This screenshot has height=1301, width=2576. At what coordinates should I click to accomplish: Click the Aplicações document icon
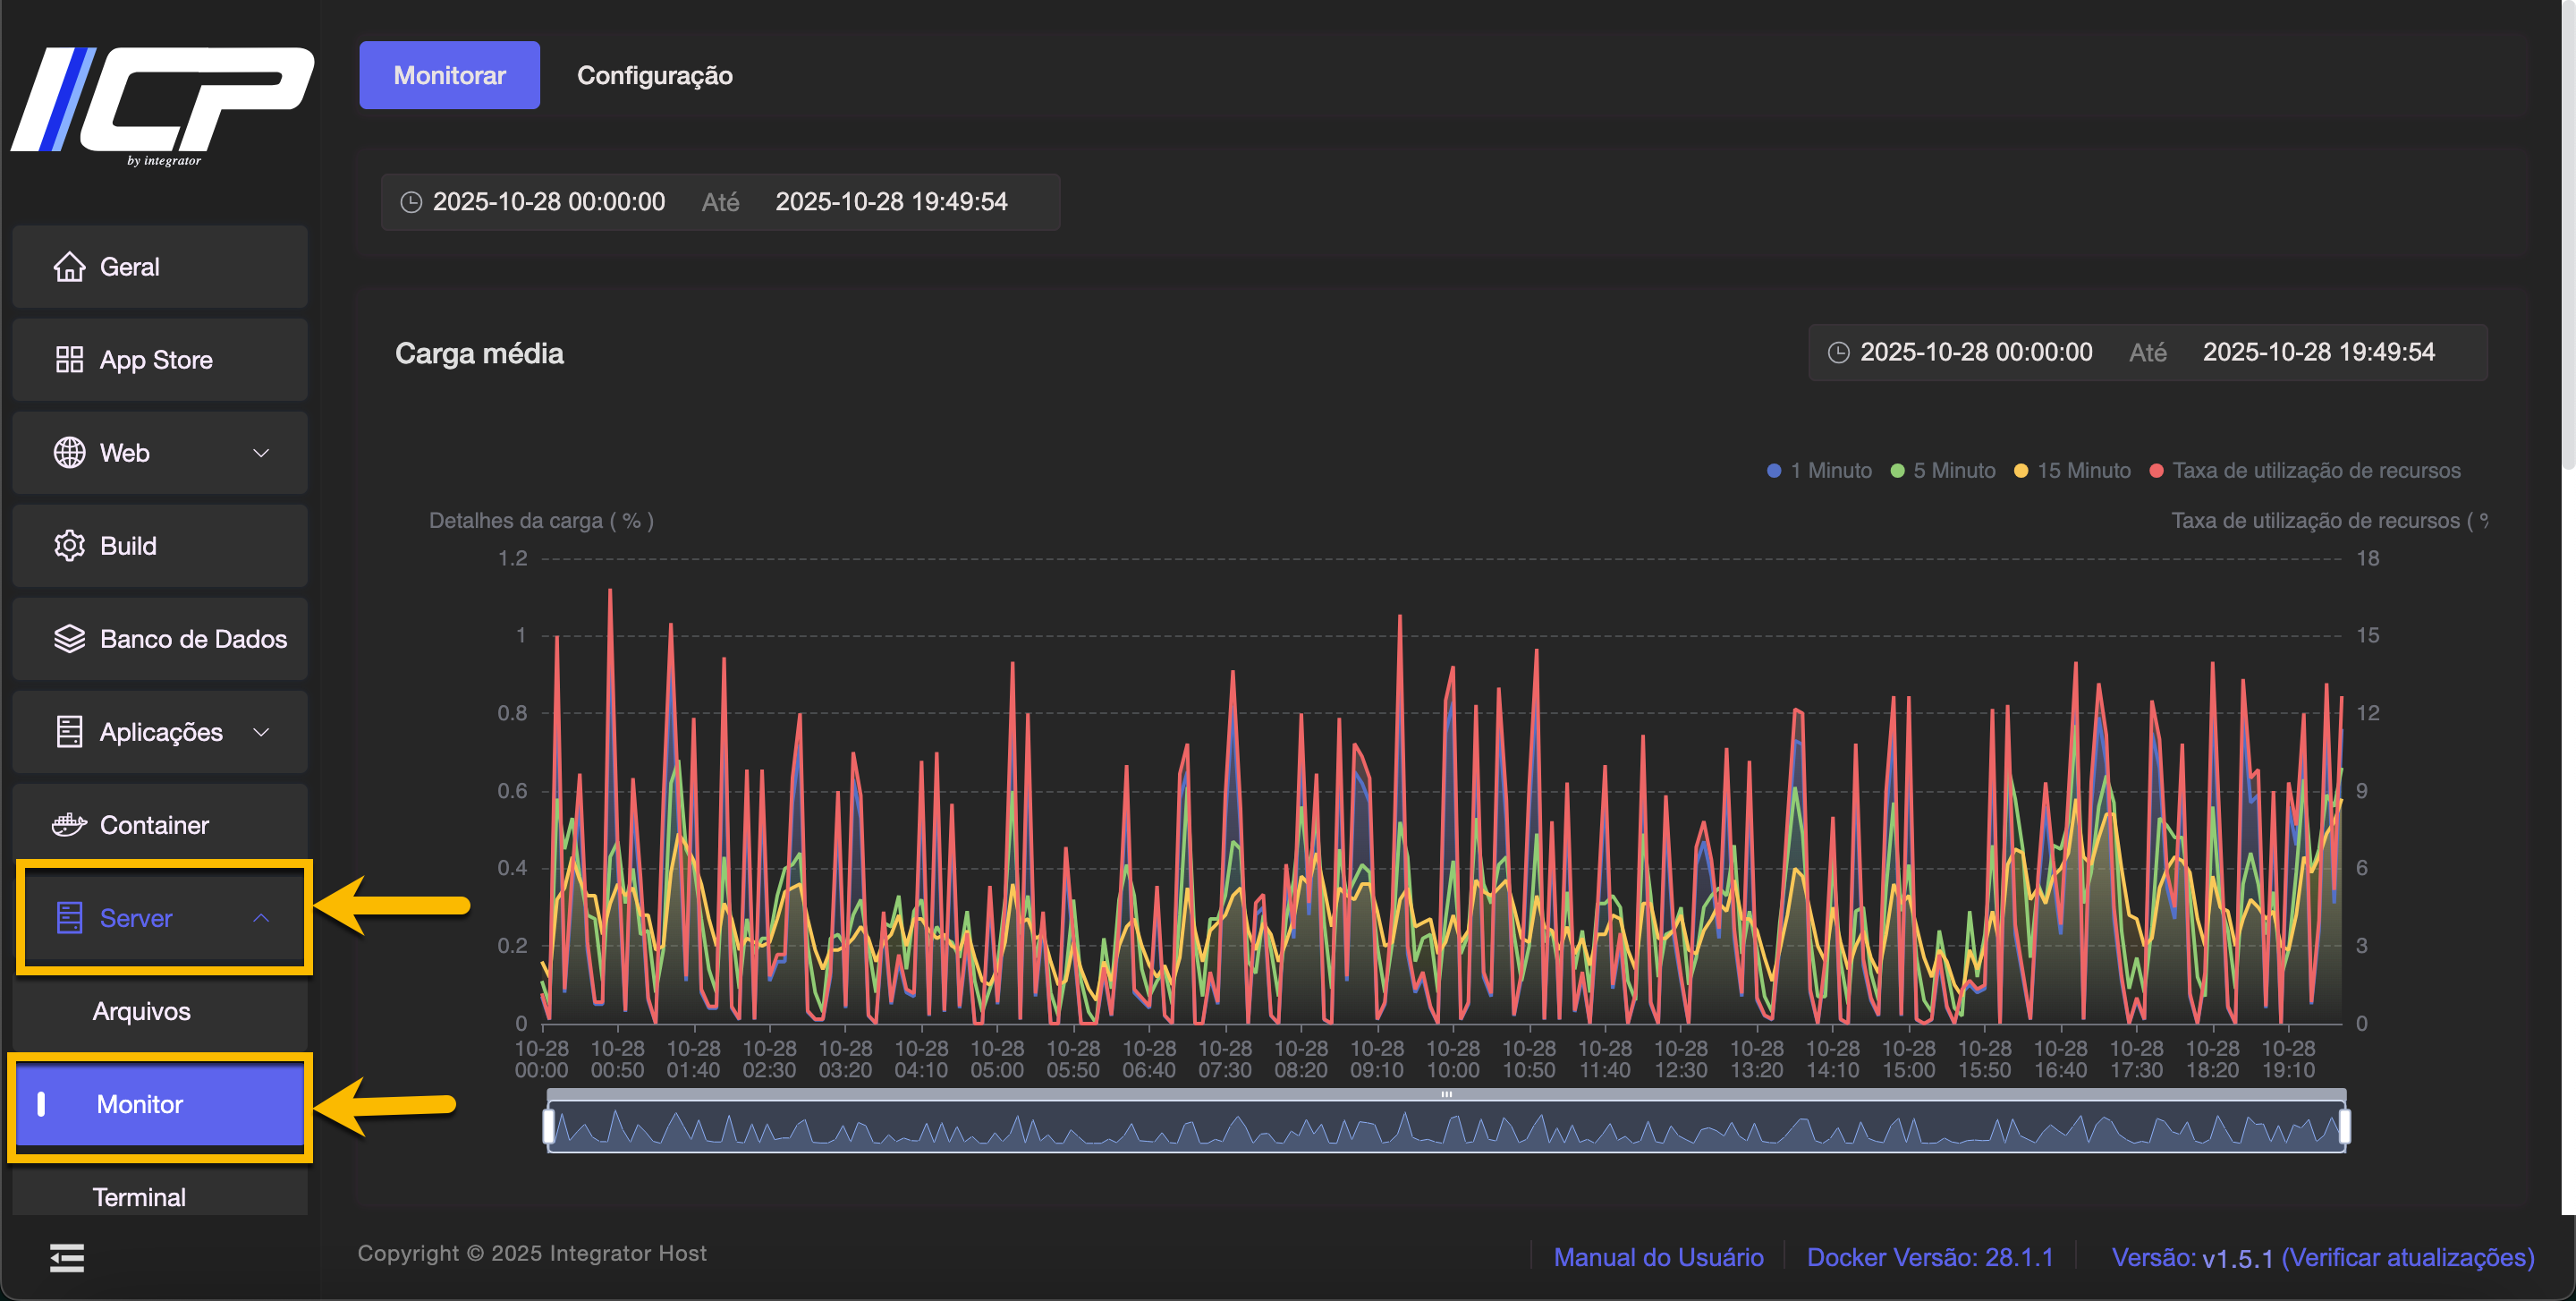[x=69, y=732]
